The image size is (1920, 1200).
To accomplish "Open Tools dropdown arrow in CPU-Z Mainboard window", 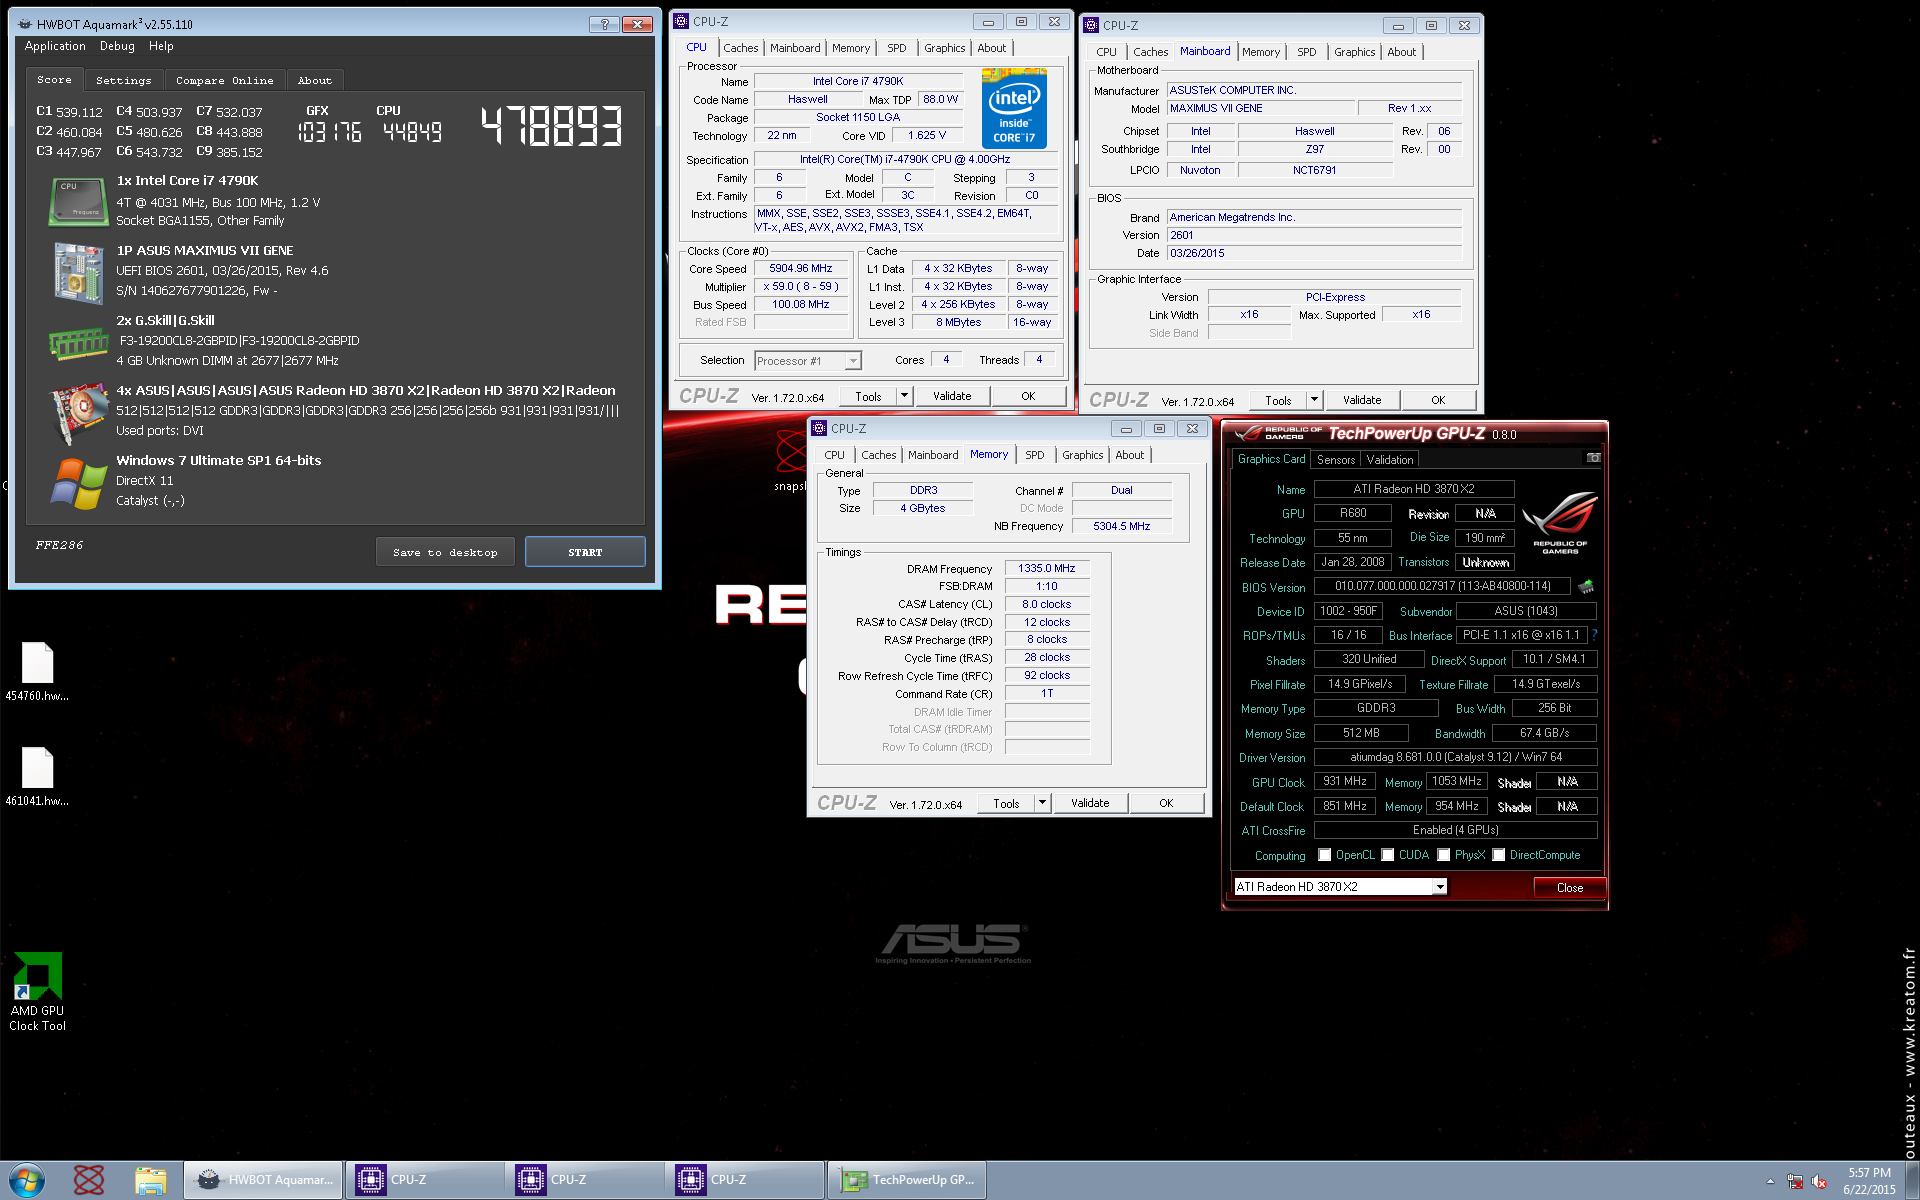I will (x=1314, y=400).
